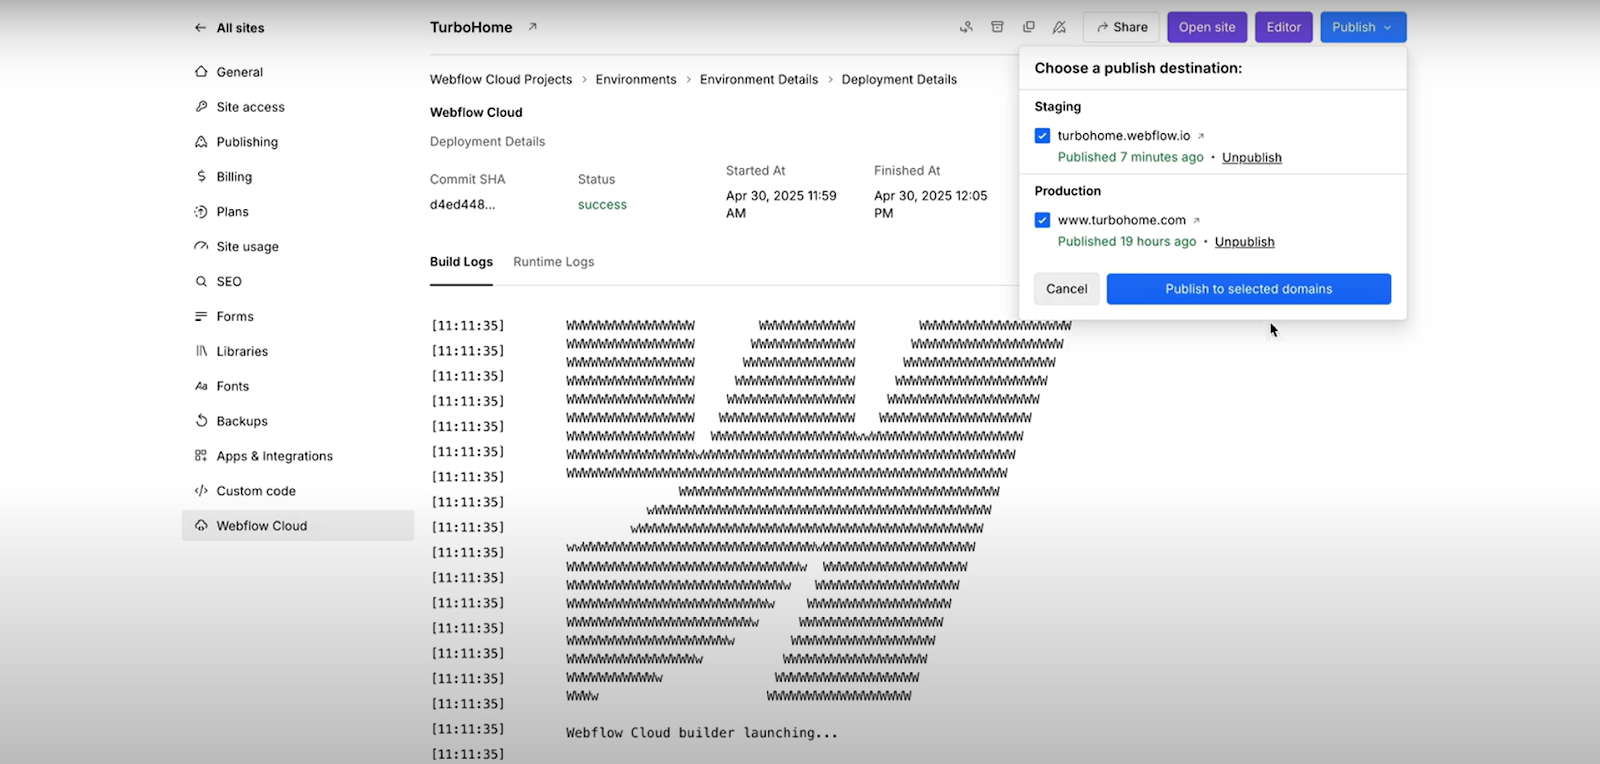This screenshot has width=1600, height=764.
Task: Click the Plans icon in sidebar
Action: [201, 212]
